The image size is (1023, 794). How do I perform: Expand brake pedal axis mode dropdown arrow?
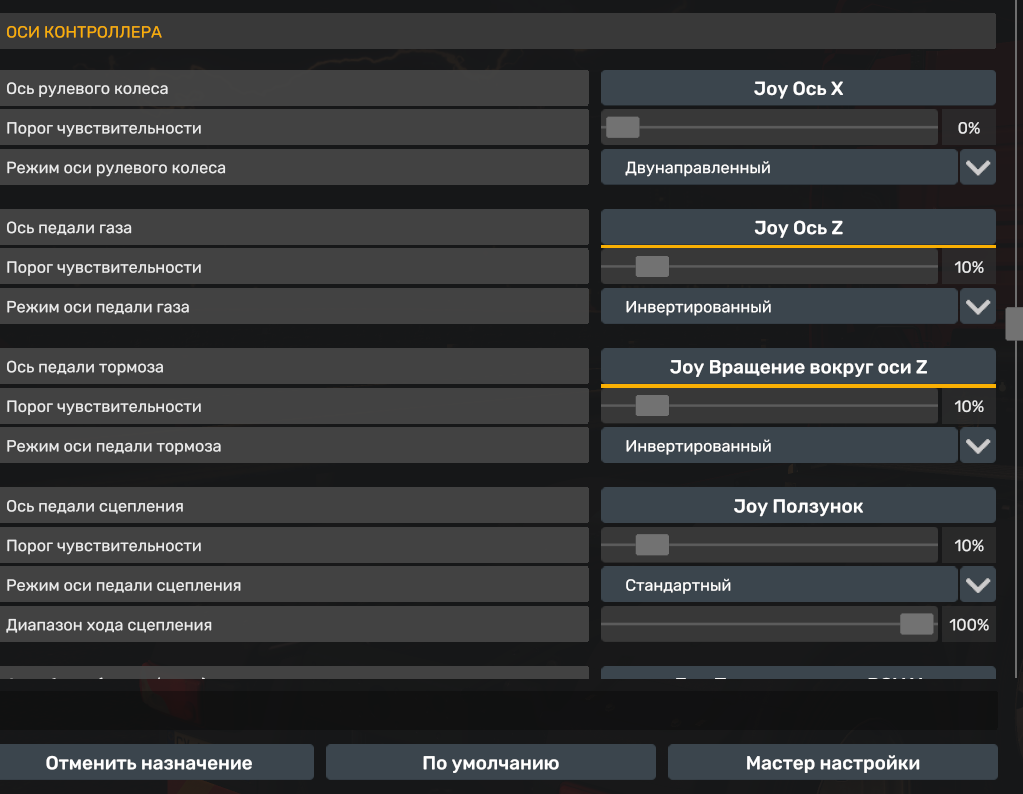tap(977, 446)
